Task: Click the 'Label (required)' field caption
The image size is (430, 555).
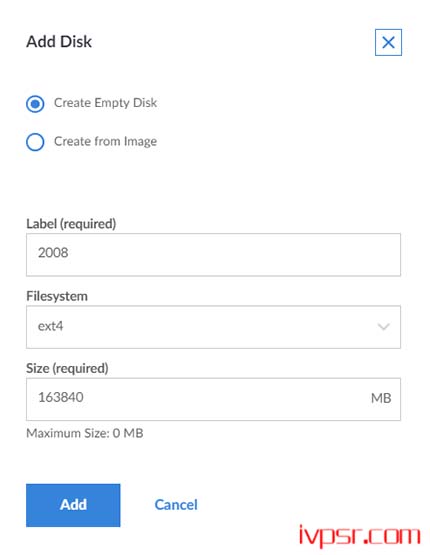Action: pos(71,224)
